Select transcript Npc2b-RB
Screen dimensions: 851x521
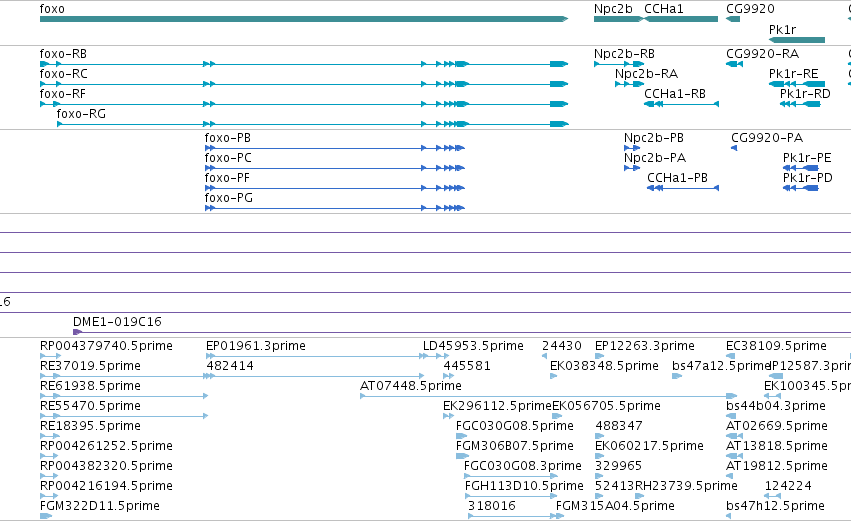(624, 54)
